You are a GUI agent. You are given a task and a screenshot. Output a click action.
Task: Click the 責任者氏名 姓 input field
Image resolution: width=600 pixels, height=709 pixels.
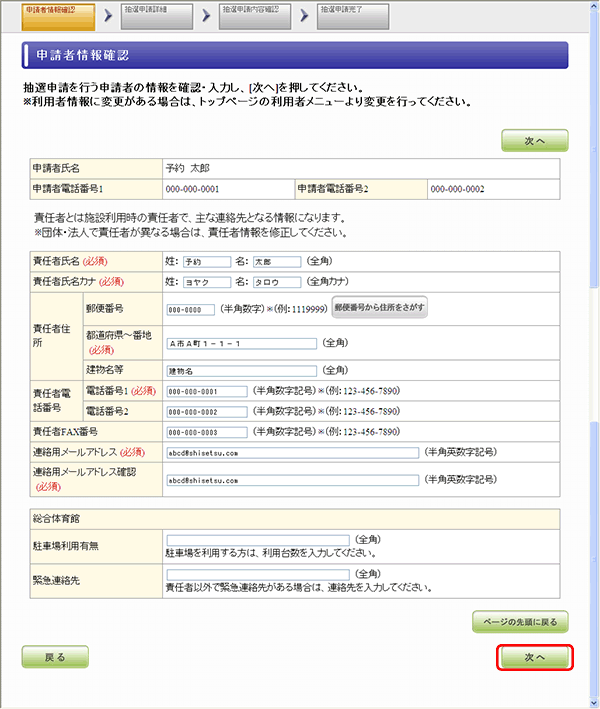click(x=207, y=262)
